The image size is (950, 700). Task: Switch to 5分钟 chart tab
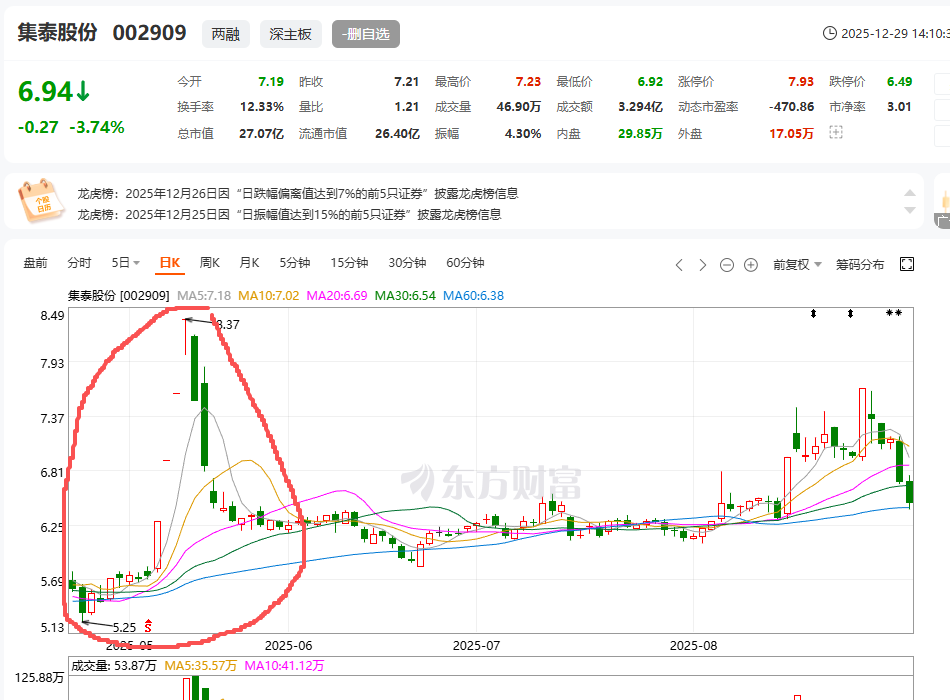[295, 263]
